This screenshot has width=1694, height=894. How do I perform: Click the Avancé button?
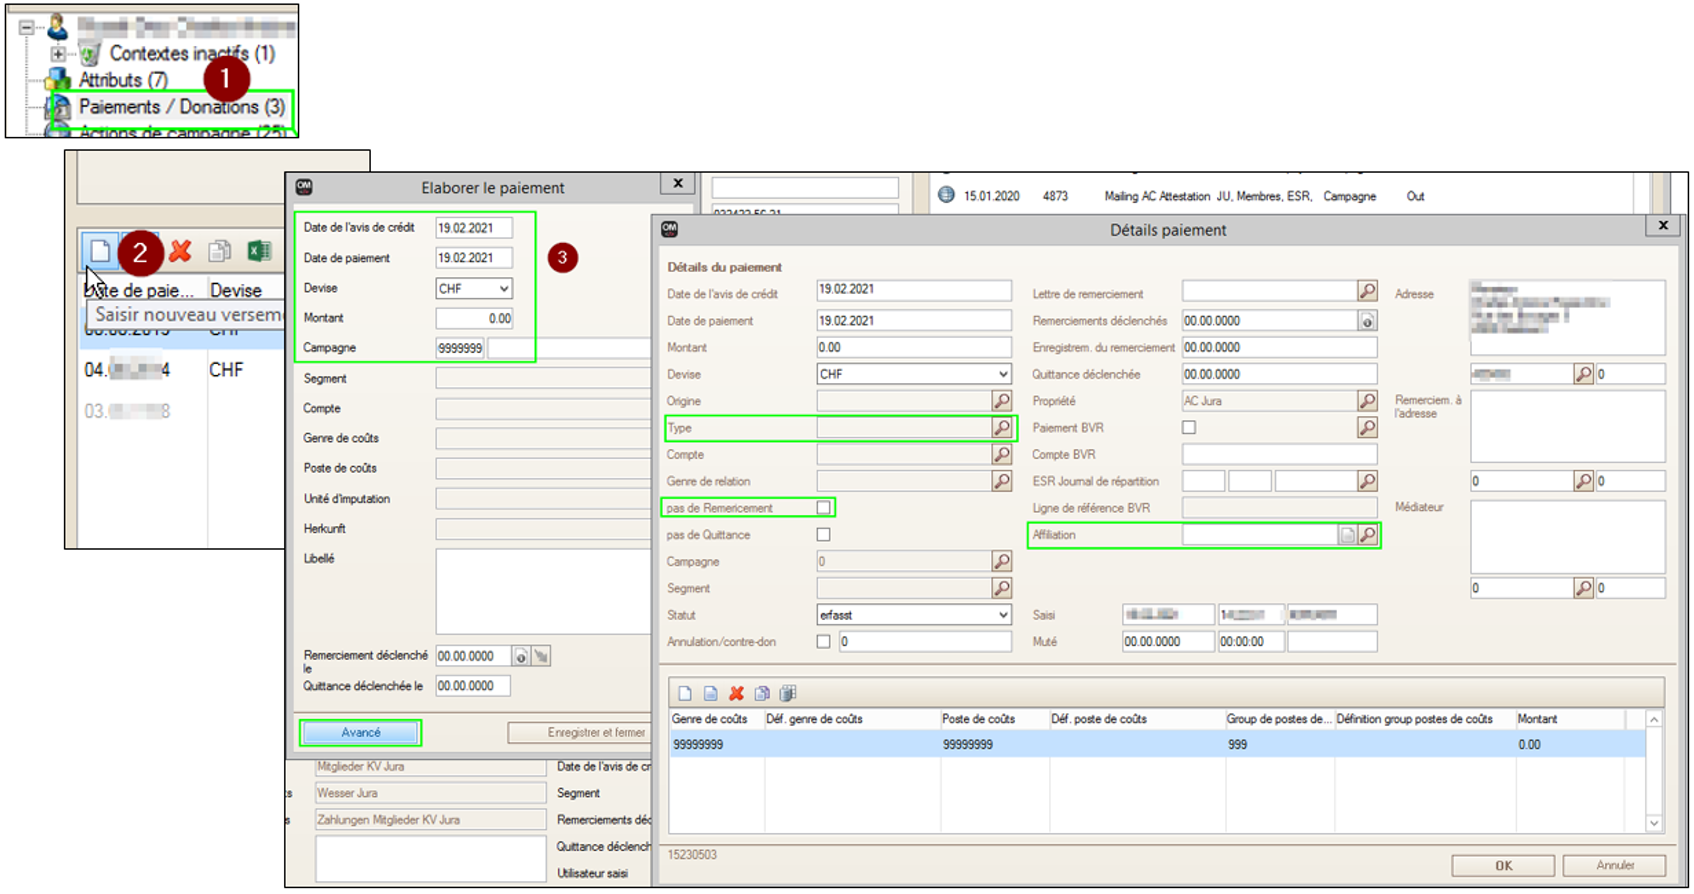361,733
